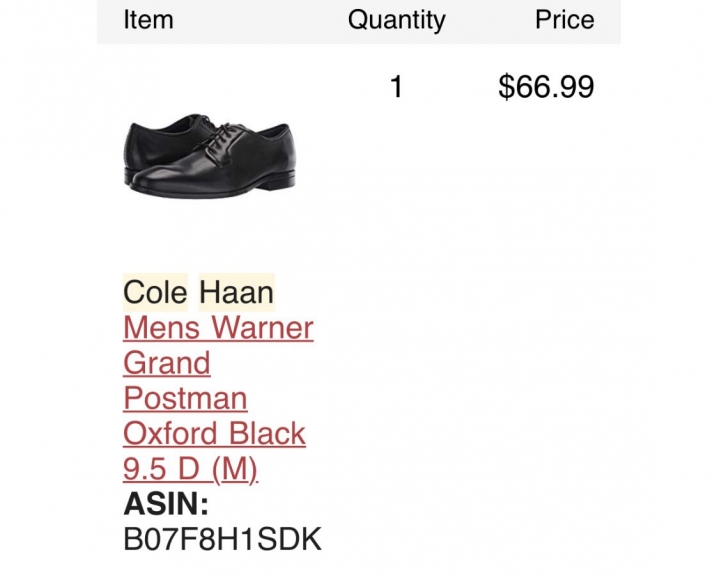Screen dimensions: 720x575
Task: Click the word 'Grand' in product link
Action: point(167,363)
